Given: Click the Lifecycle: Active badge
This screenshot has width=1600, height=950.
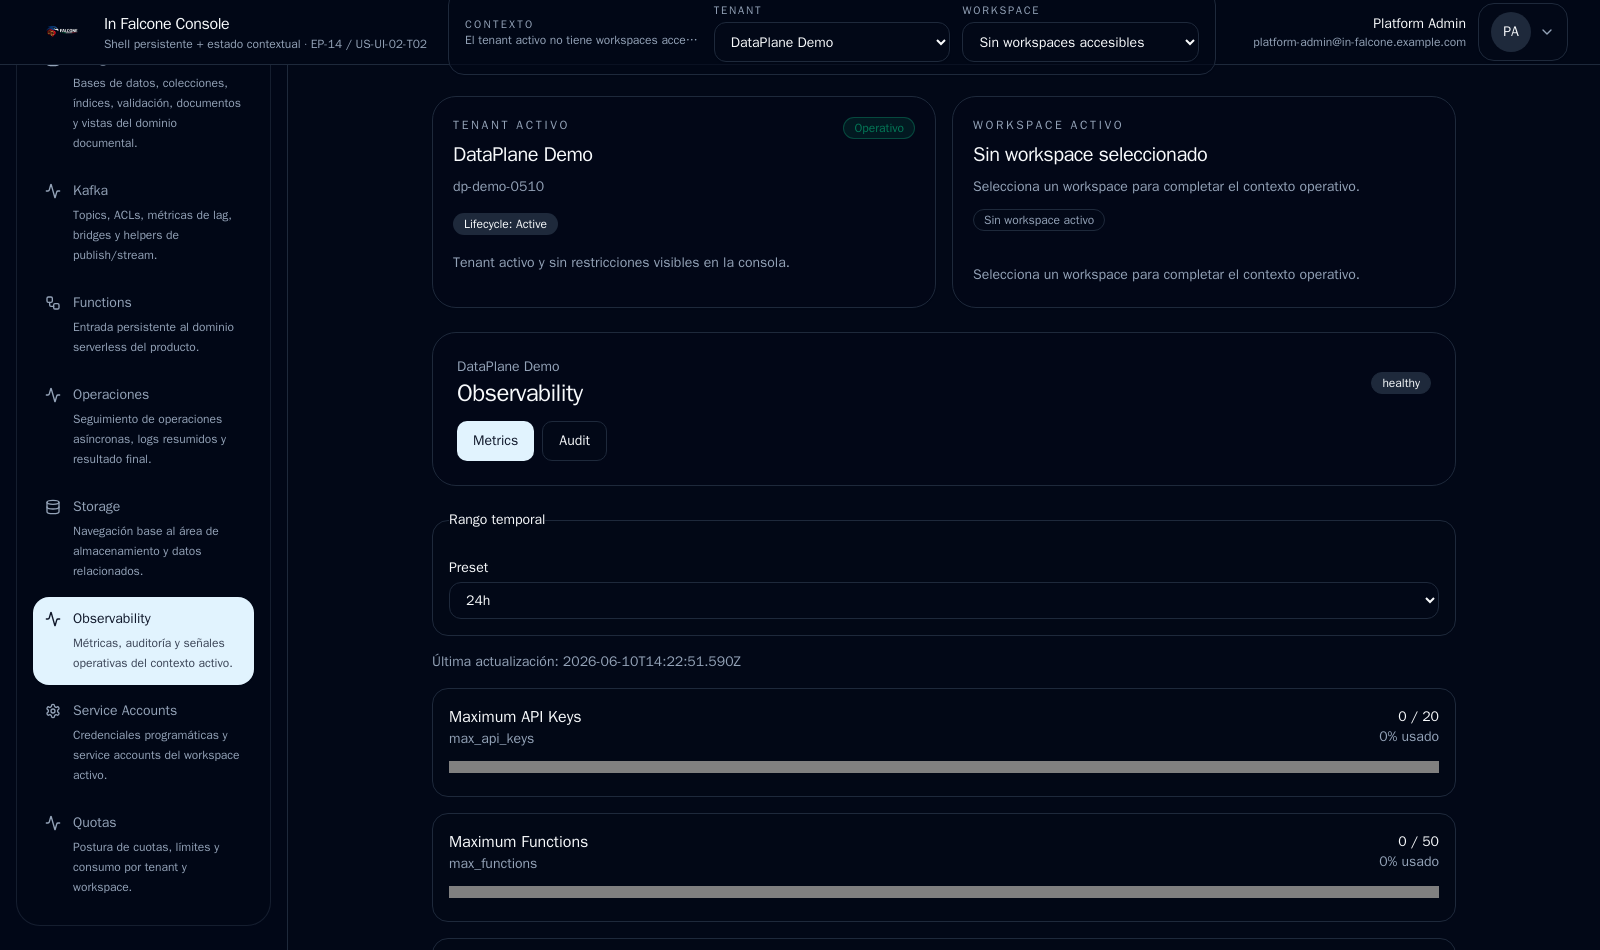Looking at the screenshot, I should [x=505, y=224].
